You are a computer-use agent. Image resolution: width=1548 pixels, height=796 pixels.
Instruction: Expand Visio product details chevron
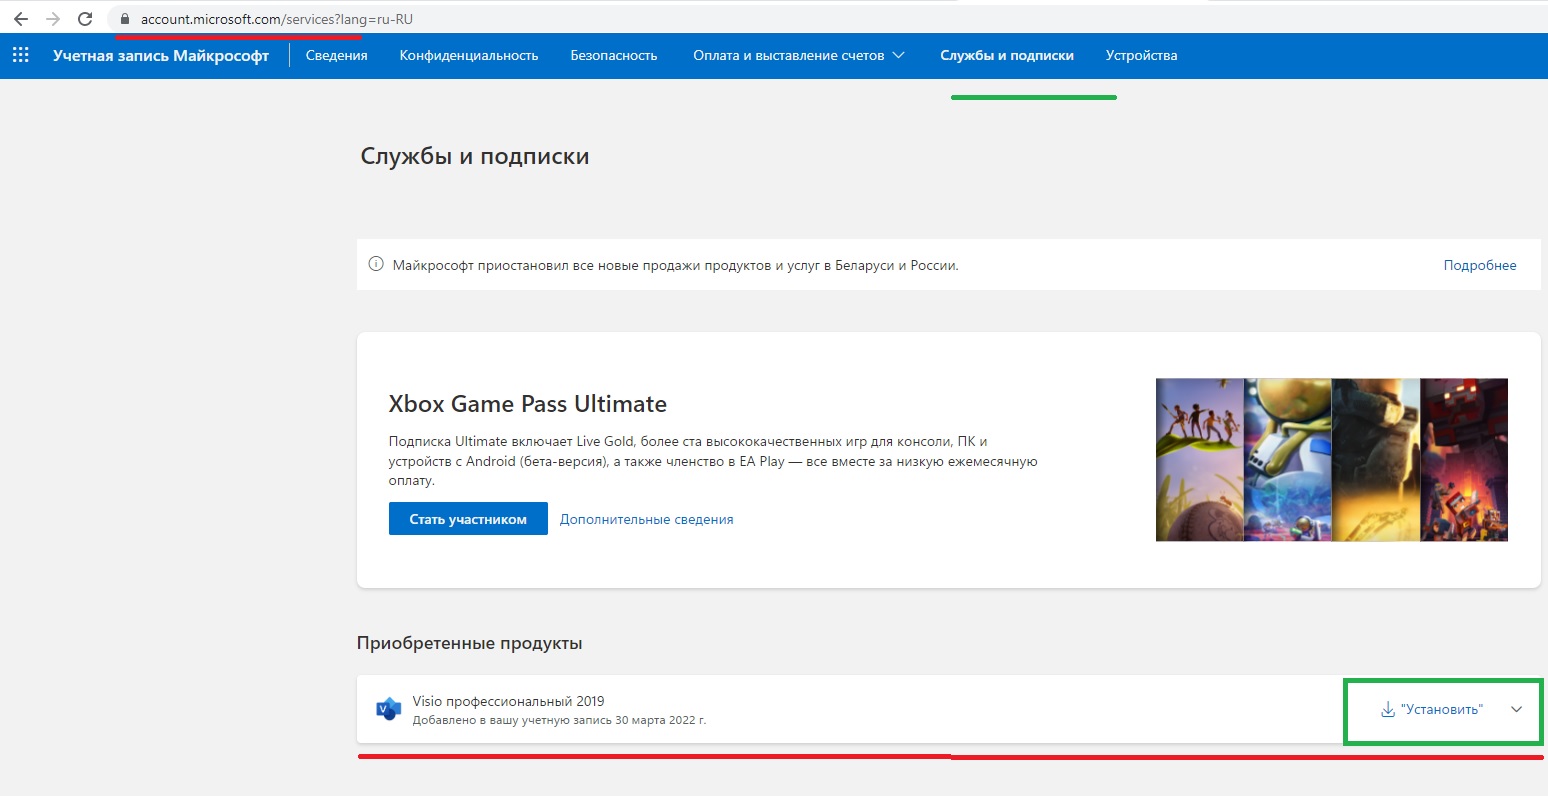pos(1516,709)
